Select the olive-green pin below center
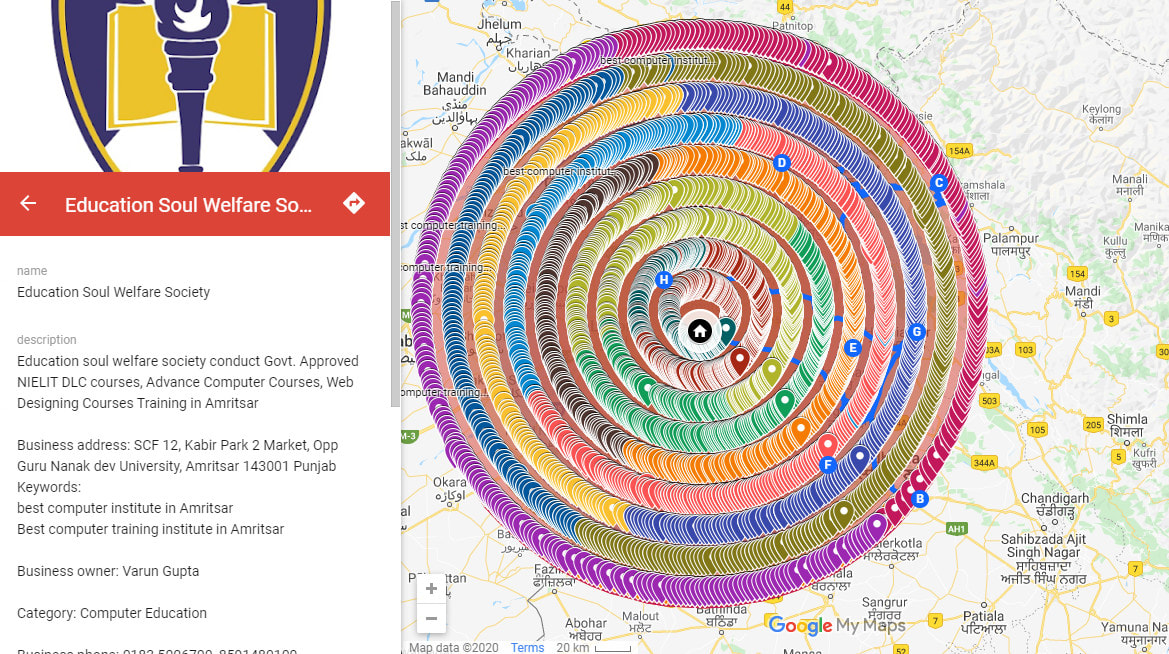The image size is (1169, 654). coord(772,371)
